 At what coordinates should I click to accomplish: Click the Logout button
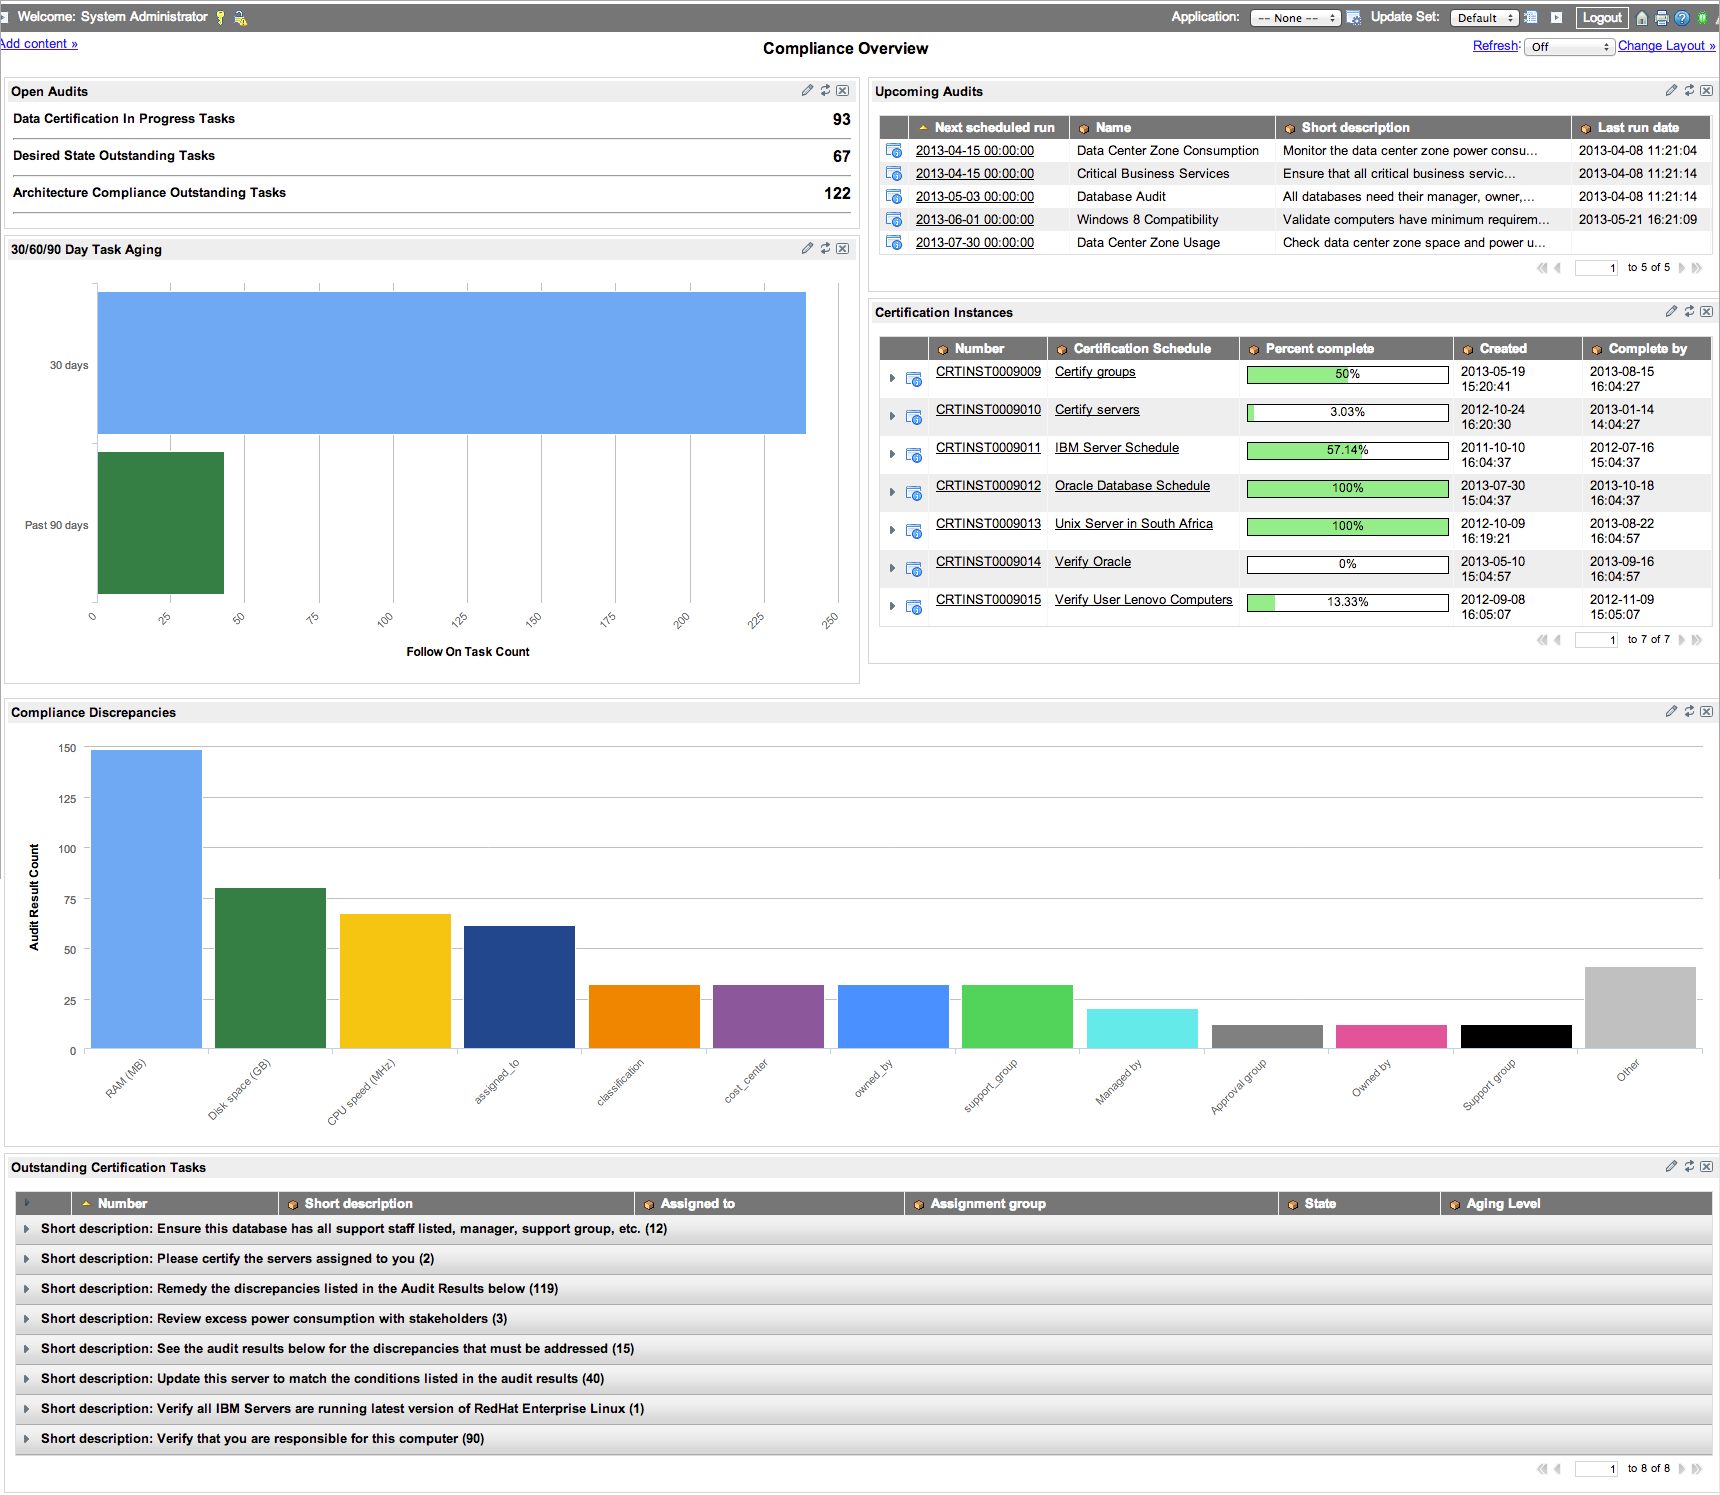point(1602,18)
